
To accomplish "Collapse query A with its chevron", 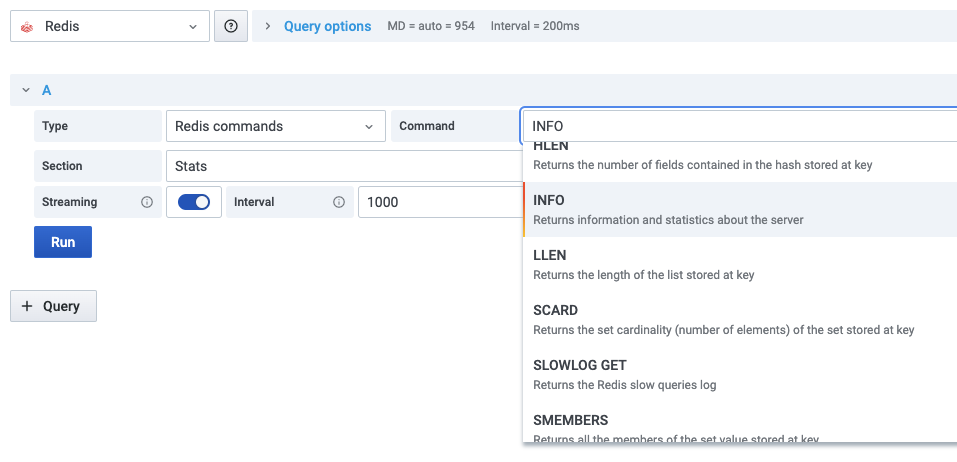I will click(x=26, y=90).
